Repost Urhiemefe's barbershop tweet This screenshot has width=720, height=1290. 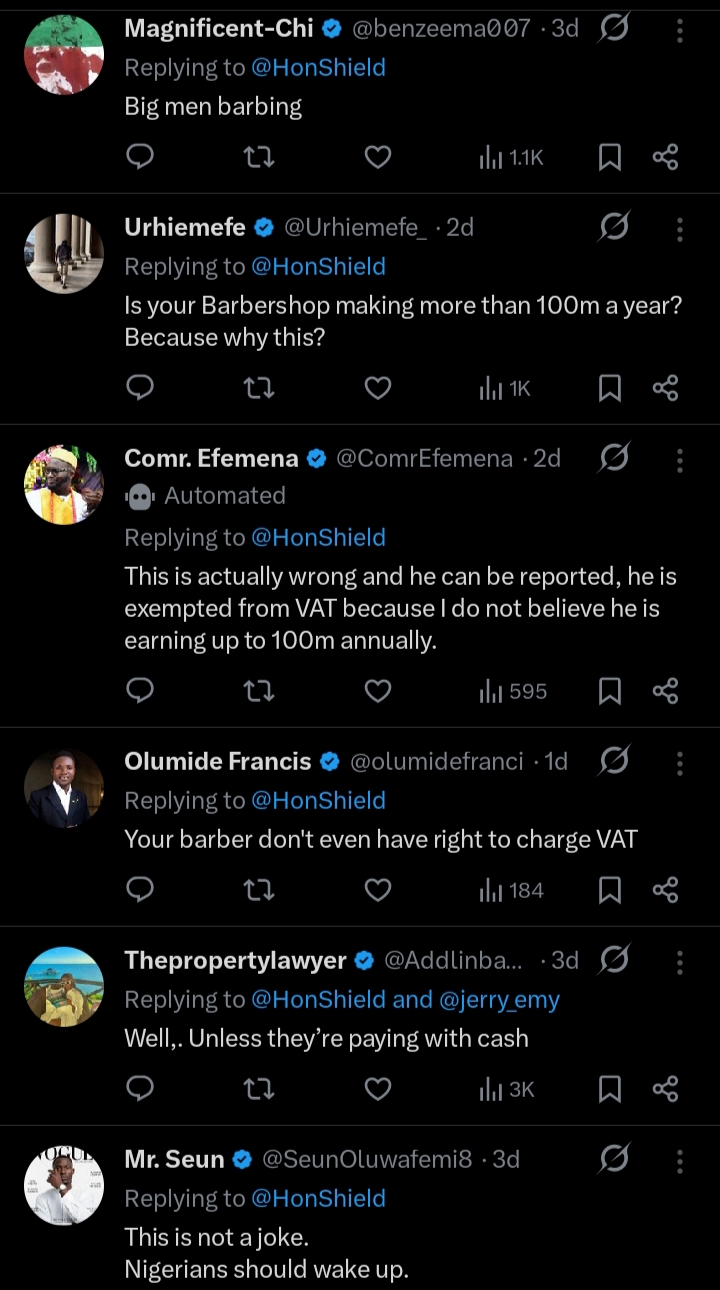coord(259,387)
